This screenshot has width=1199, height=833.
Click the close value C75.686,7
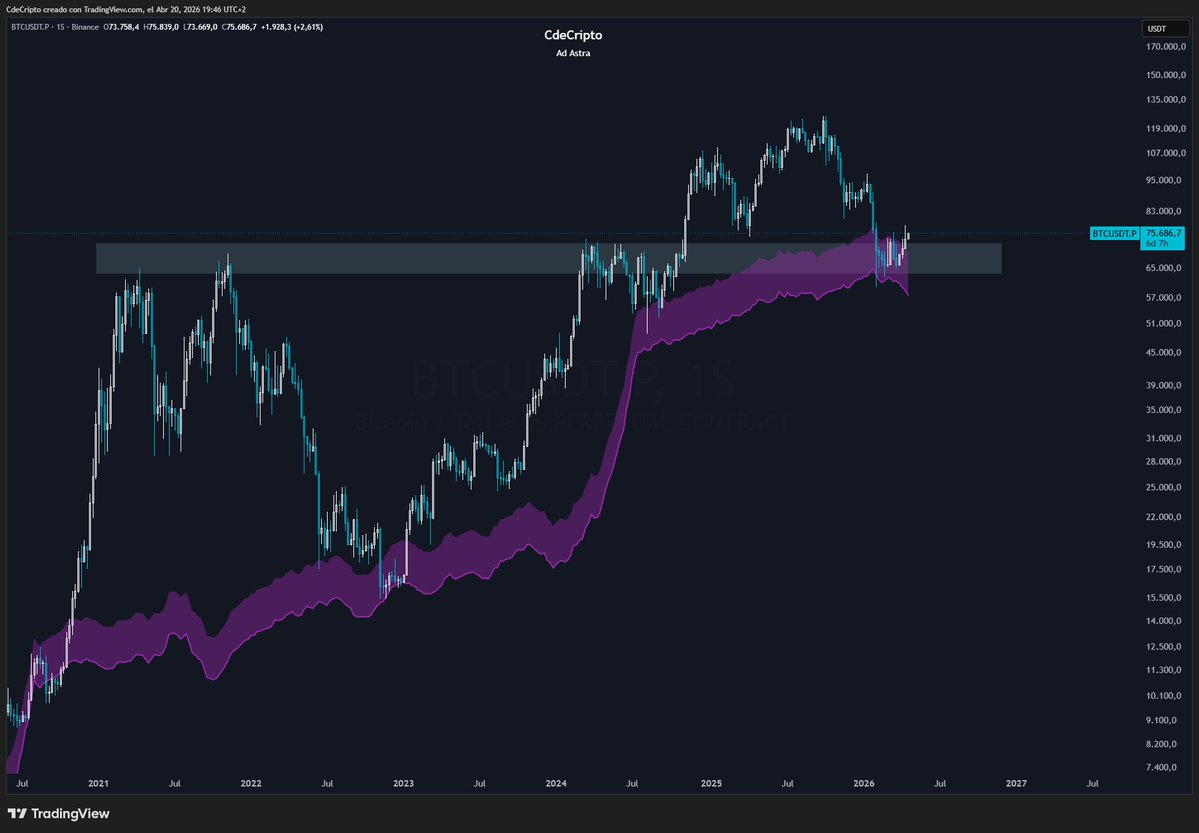point(239,27)
